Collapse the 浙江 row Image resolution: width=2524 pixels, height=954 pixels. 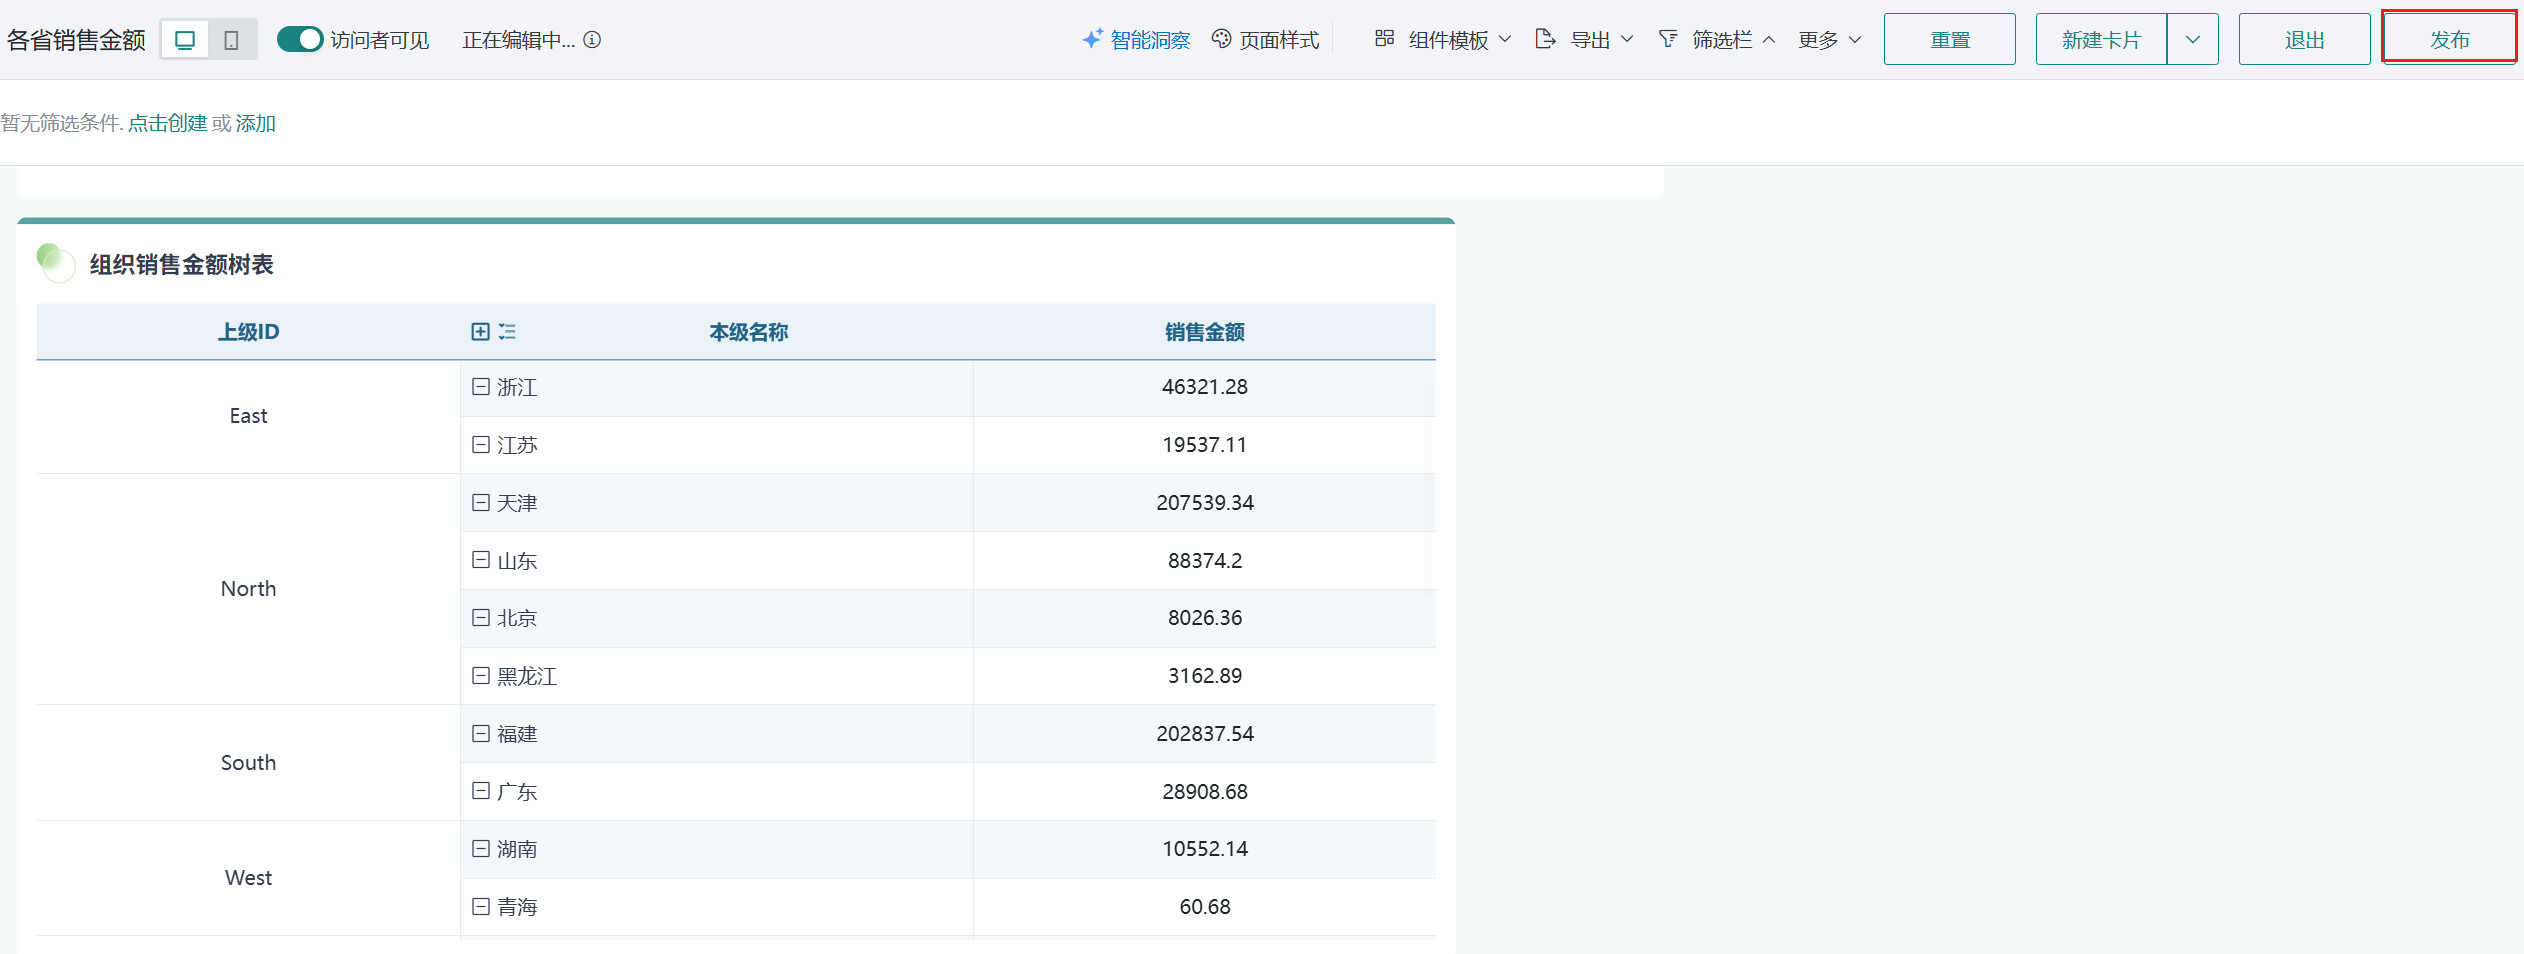[x=481, y=387]
